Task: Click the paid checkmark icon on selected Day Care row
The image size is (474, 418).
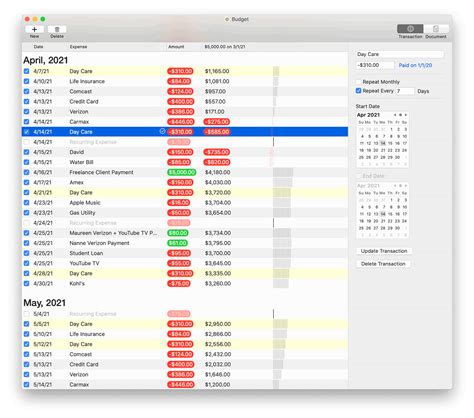Action: [162, 131]
